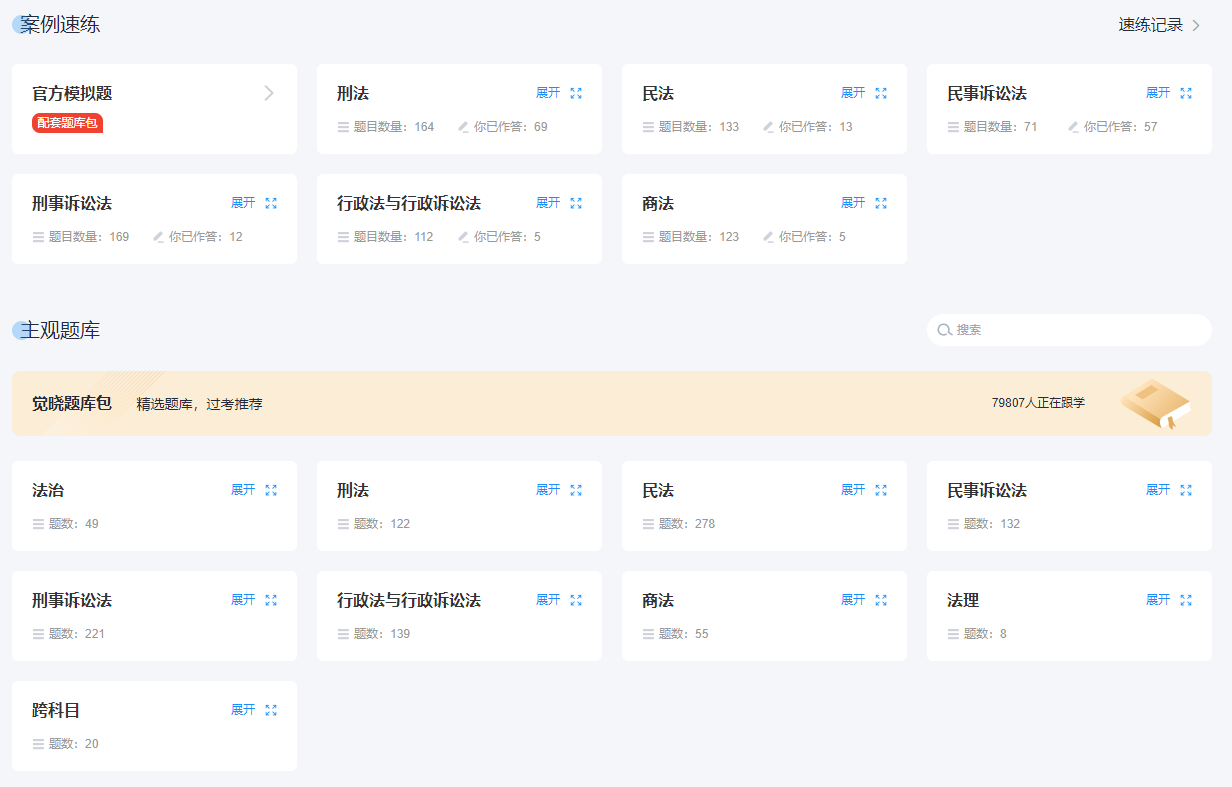Click the 配套题库包 red badge

(x=67, y=123)
